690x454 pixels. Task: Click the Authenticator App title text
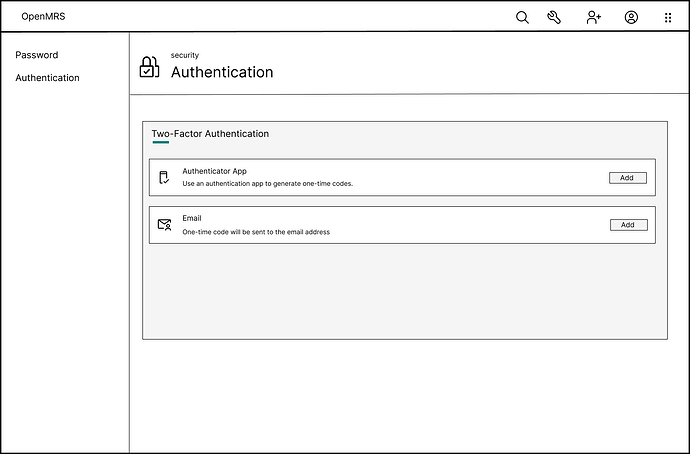[x=214, y=171]
